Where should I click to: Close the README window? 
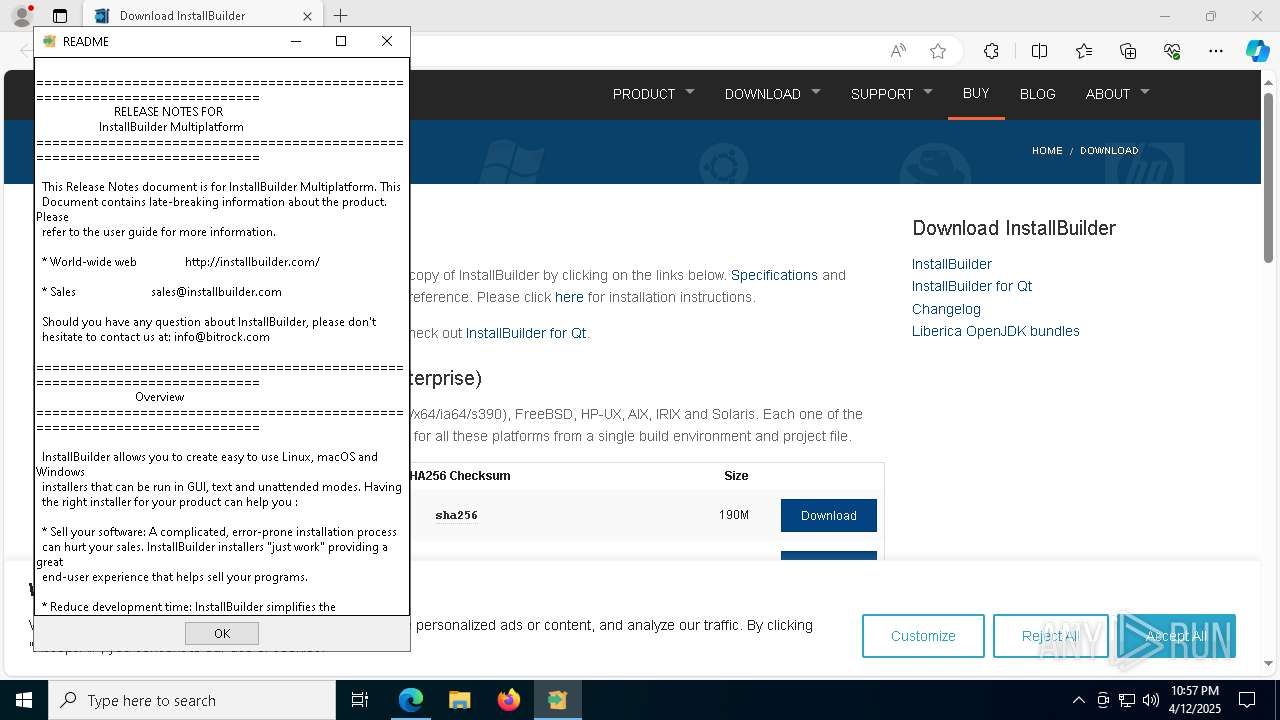(387, 41)
